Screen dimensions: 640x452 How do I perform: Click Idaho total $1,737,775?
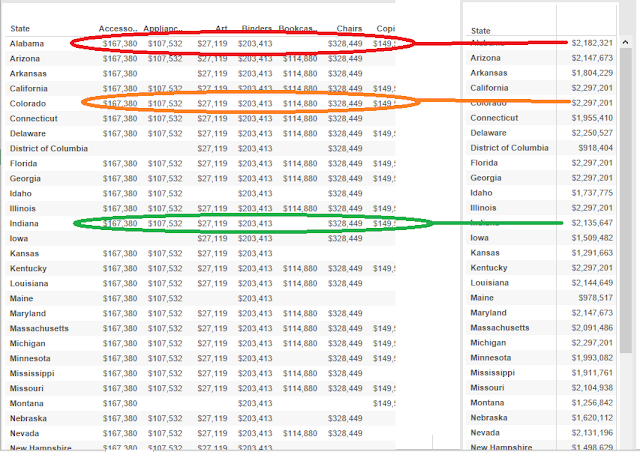(592, 193)
